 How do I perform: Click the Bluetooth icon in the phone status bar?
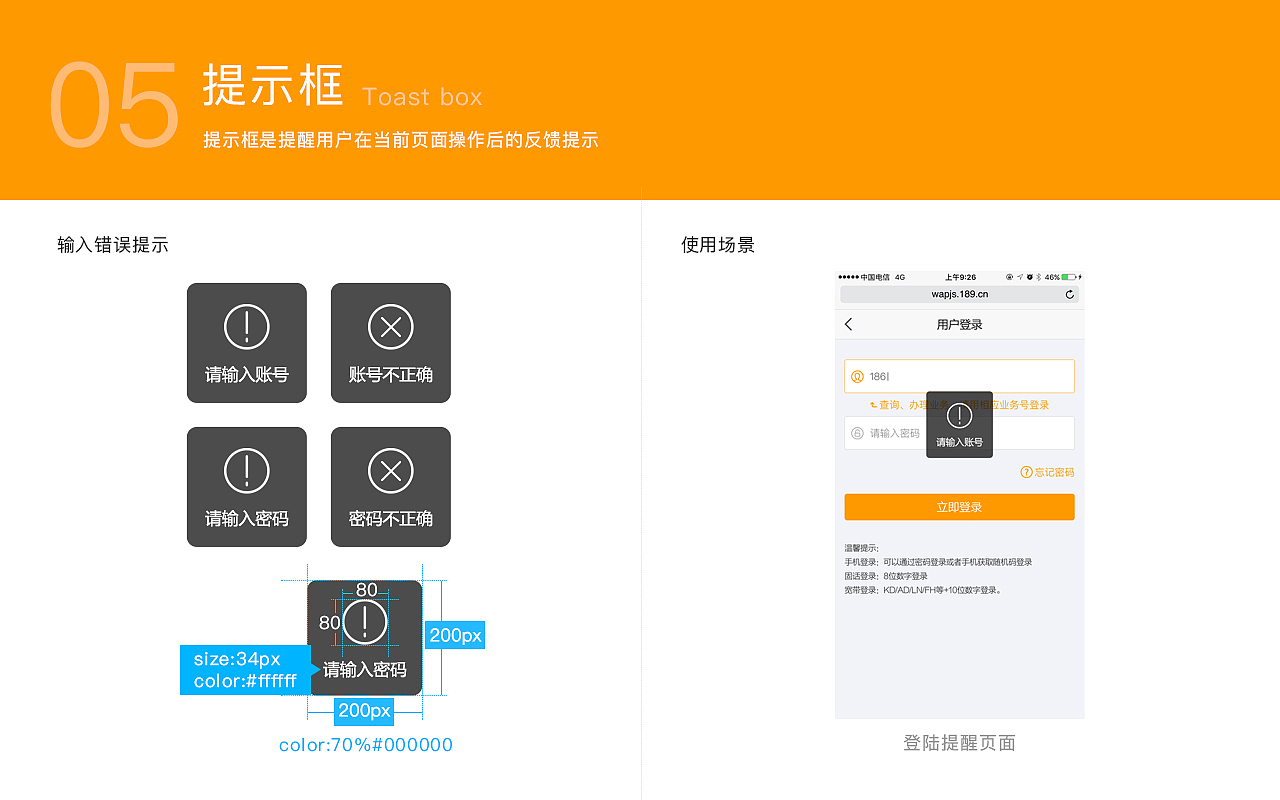pos(1038,277)
